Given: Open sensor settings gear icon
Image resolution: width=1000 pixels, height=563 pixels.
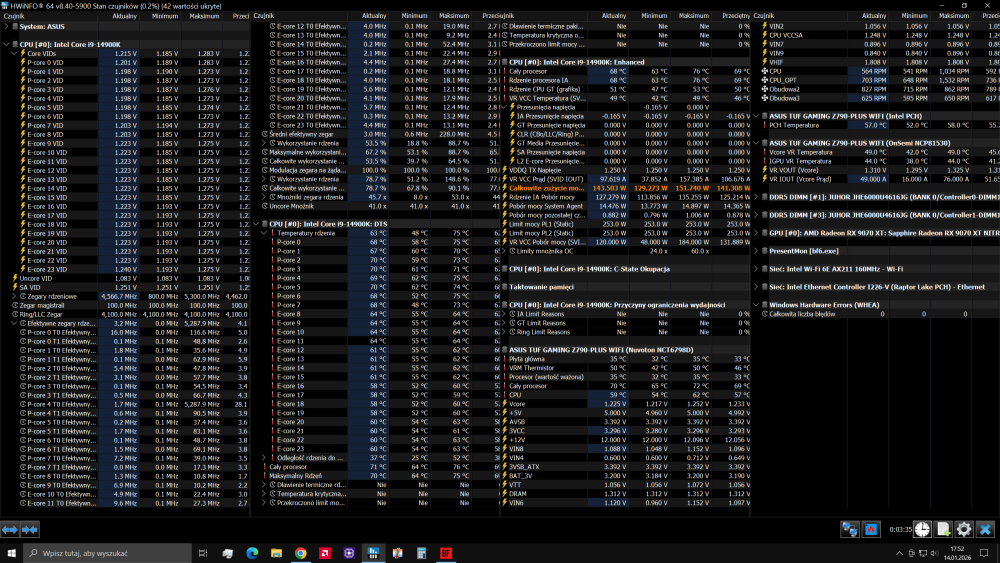Looking at the screenshot, I should click(x=964, y=529).
